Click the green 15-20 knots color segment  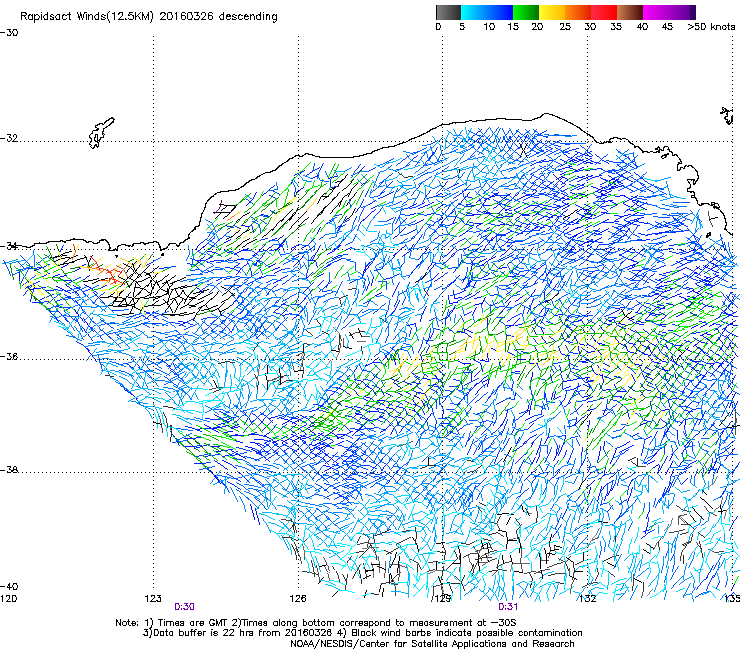tap(526, 12)
